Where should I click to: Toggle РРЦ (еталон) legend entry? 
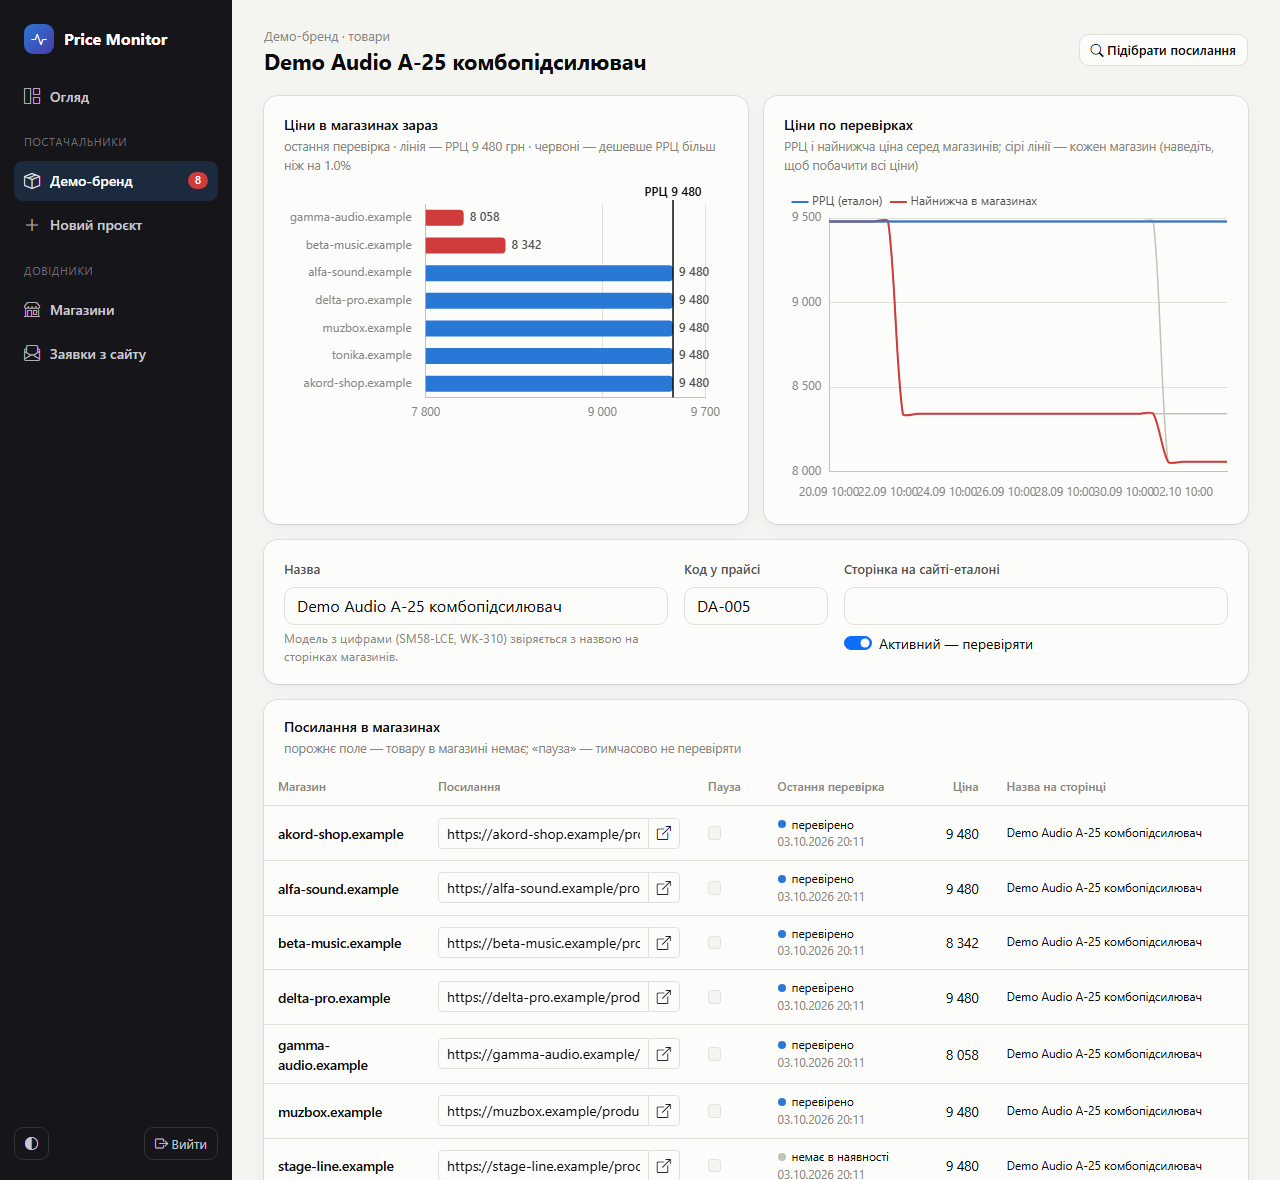click(x=837, y=201)
